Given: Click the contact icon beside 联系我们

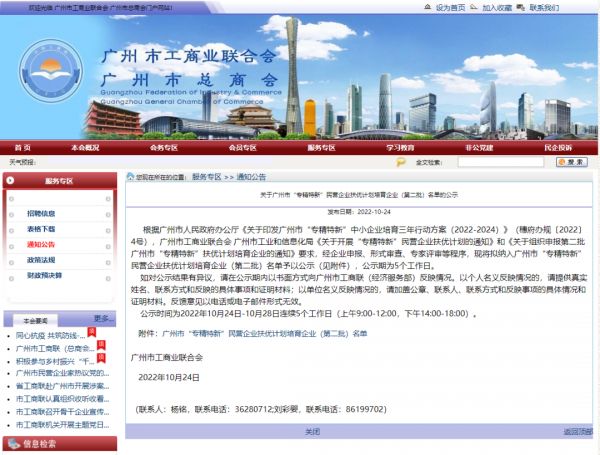Looking at the screenshot, I should 520,7.
